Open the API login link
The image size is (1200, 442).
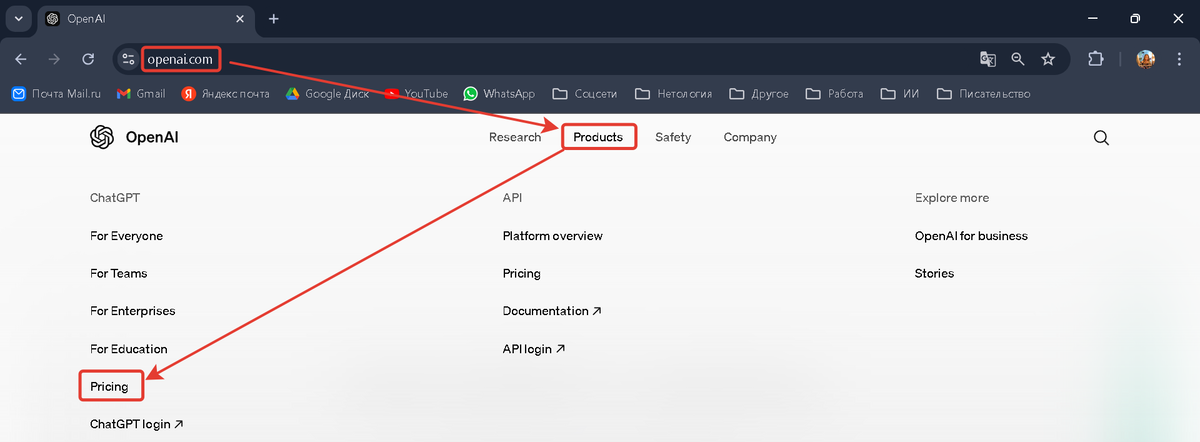[x=534, y=349]
